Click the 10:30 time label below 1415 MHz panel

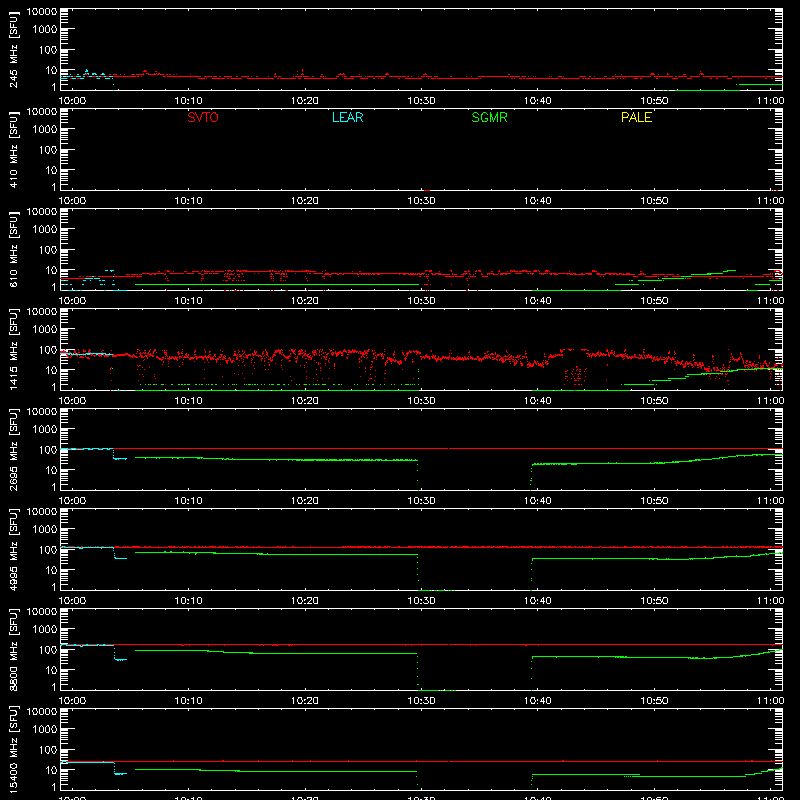[x=421, y=401]
